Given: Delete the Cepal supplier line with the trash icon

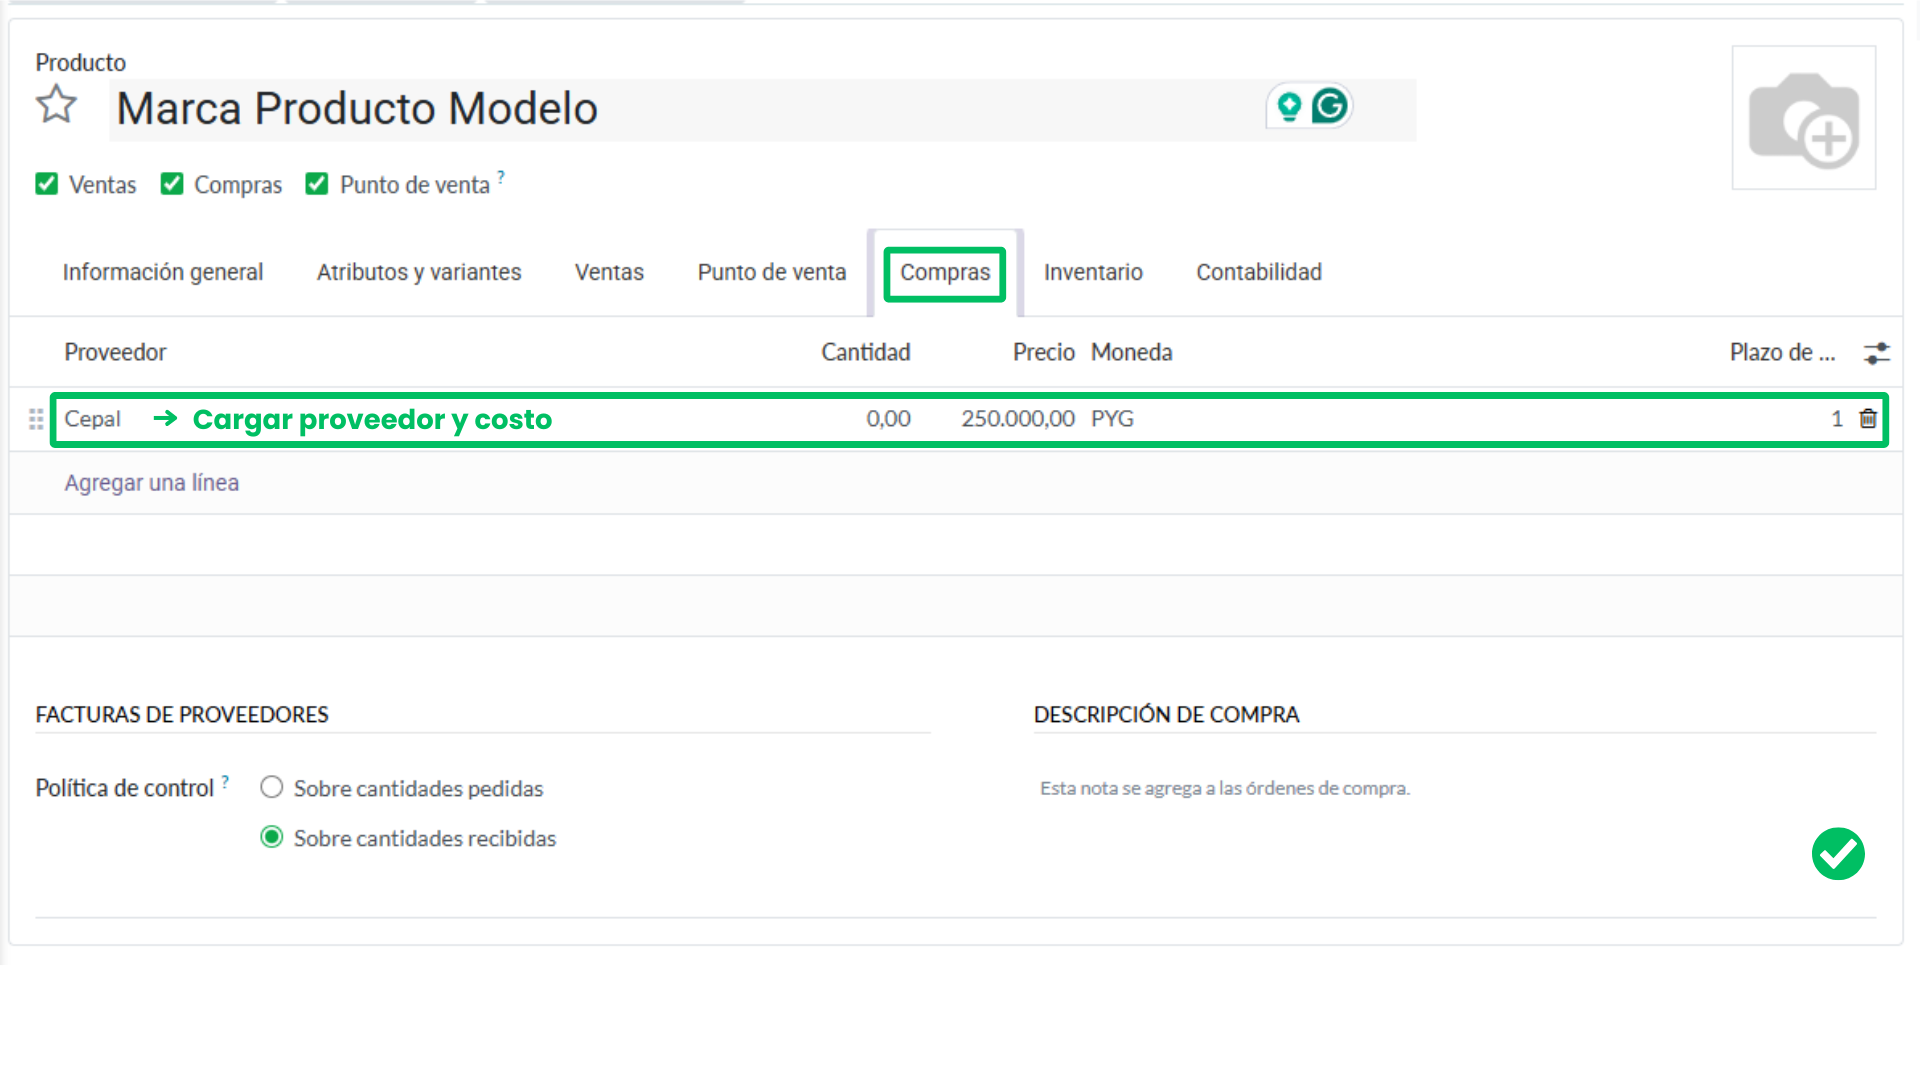Looking at the screenshot, I should point(1868,419).
